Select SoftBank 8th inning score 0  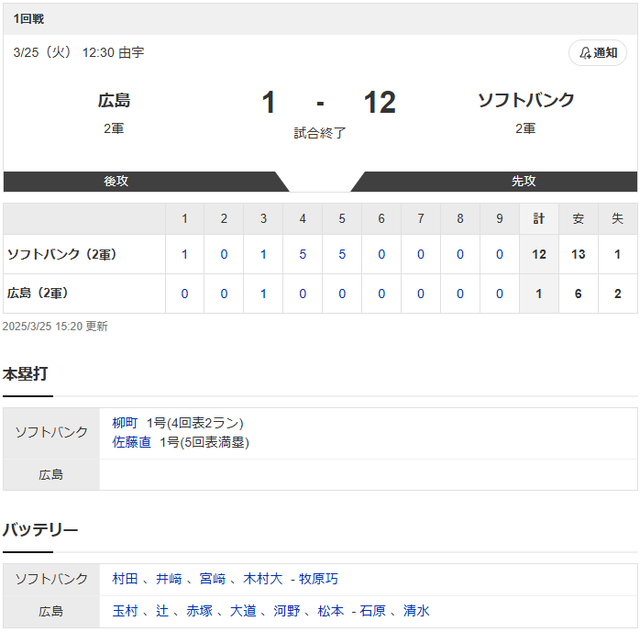coord(460,254)
